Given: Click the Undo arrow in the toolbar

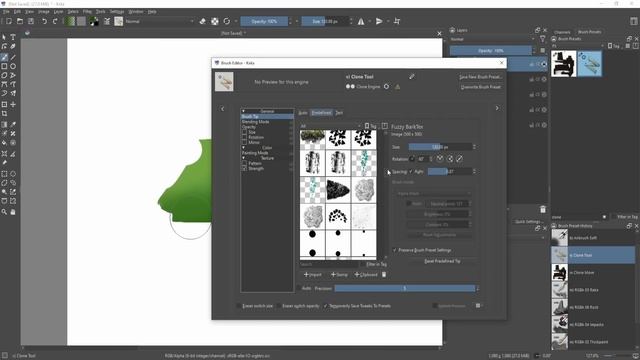Looking at the screenshot, I should pyautogui.click(x=44, y=21).
